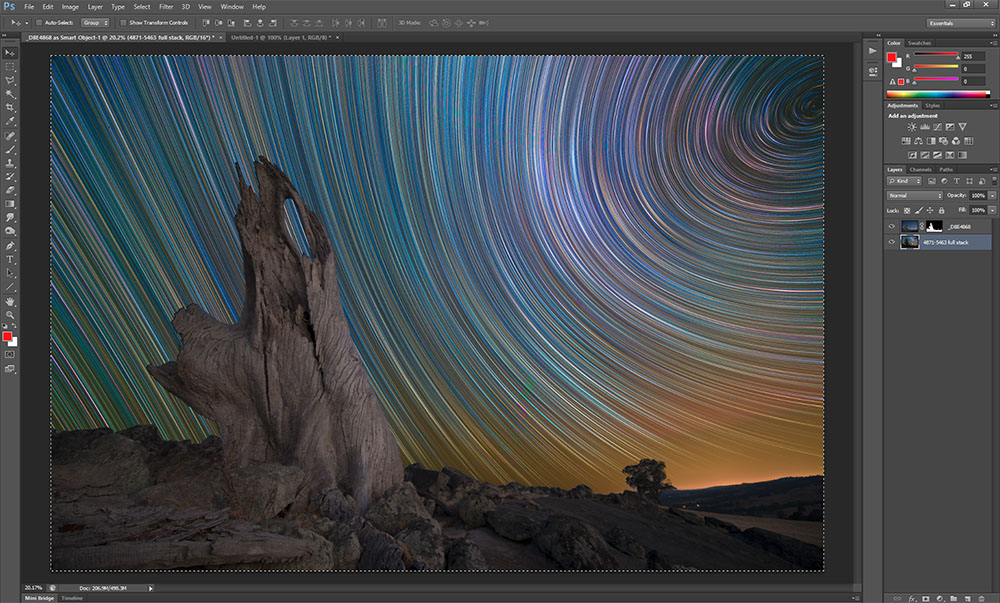
Task: Select the Eyedropper tool
Action: [x=10, y=121]
